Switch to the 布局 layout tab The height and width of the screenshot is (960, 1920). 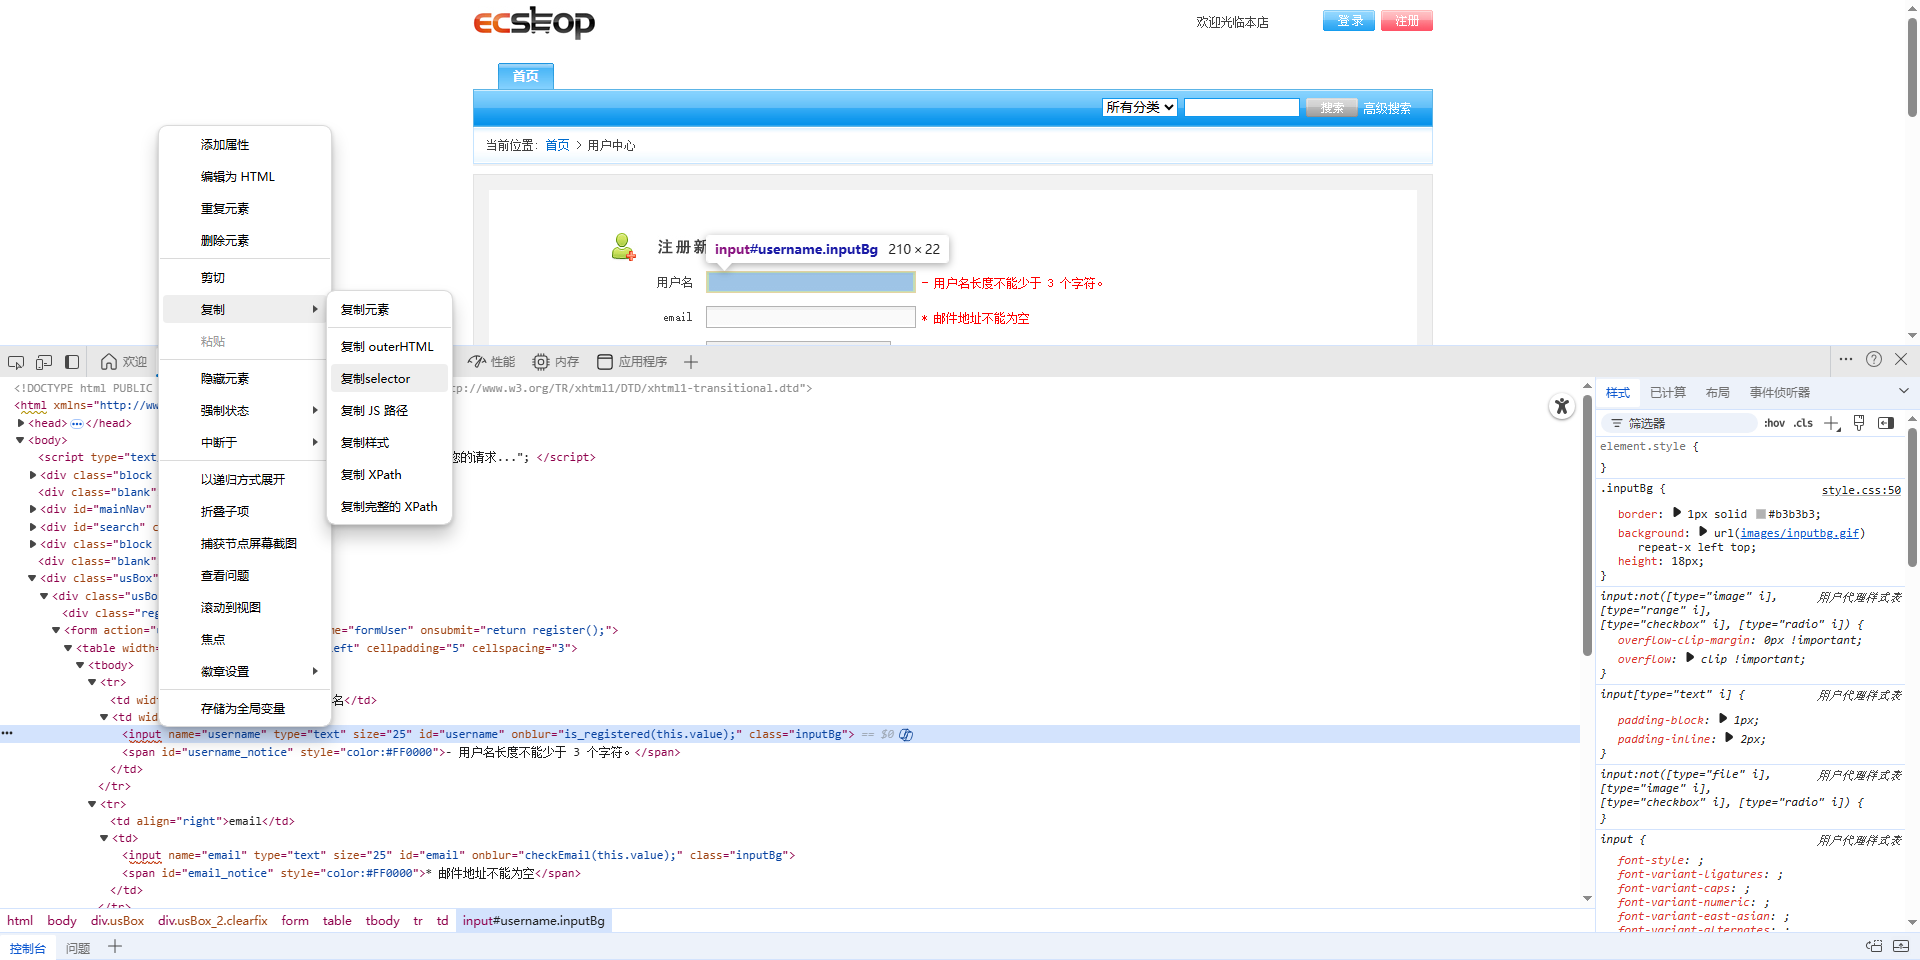coord(1717,392)
